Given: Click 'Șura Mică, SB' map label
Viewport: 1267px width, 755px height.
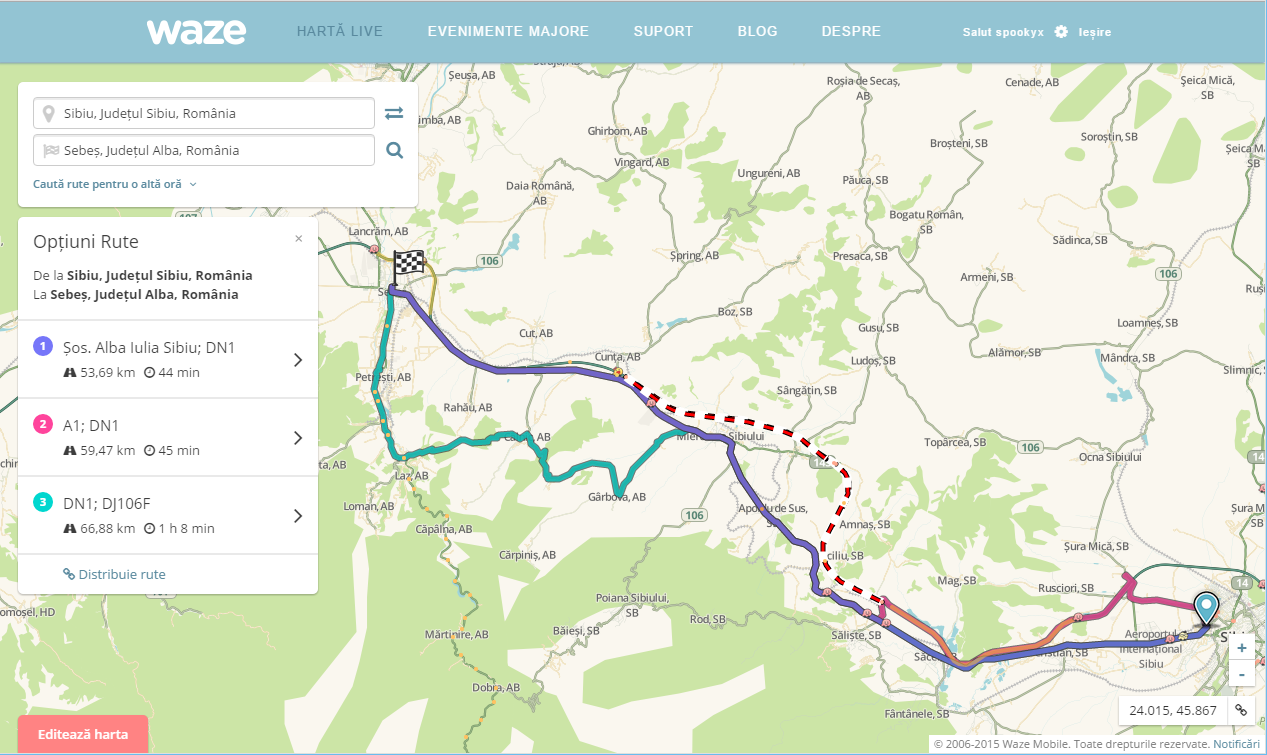Looking at the screenshot, I should pyautogui.click(x=1097, y=547).
